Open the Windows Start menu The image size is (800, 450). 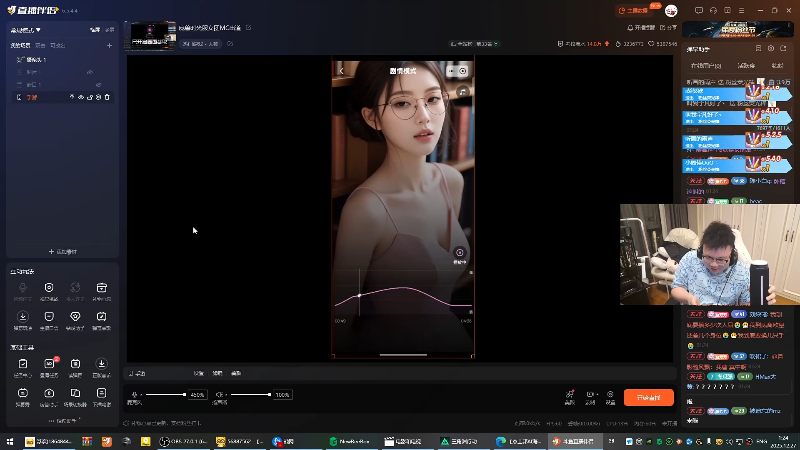(10, 441)
